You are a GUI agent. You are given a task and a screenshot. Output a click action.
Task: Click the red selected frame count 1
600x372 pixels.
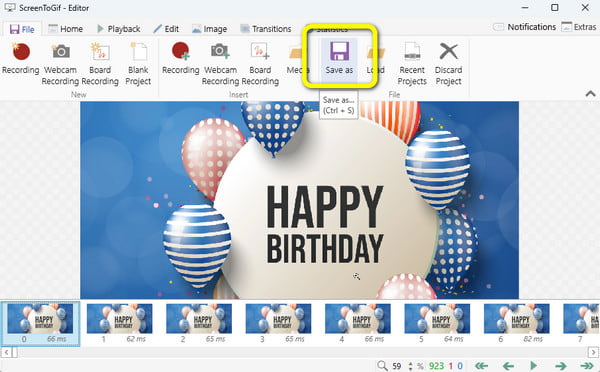(451, 366)
